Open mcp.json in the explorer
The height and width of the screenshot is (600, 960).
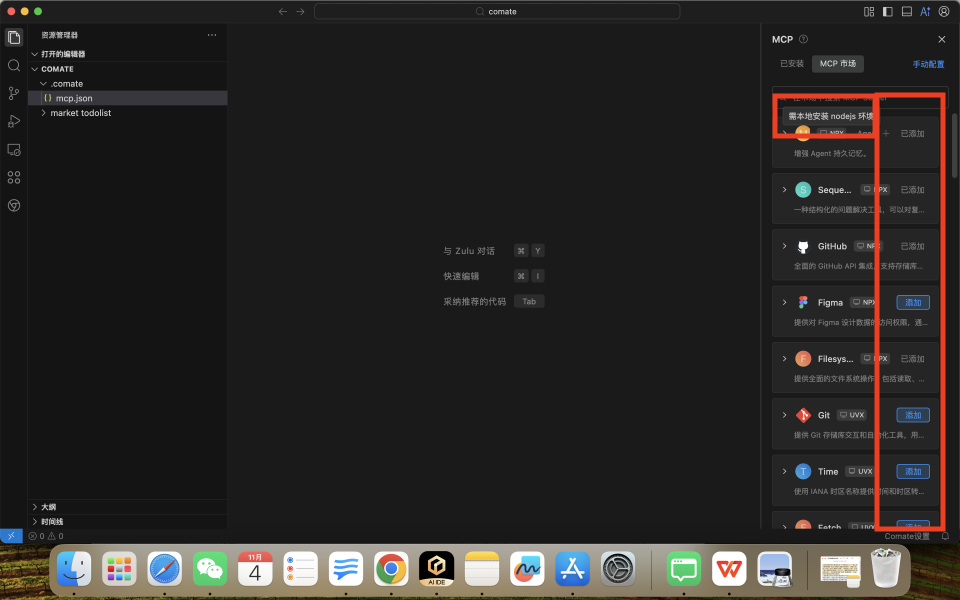click(x=74, y=98)
